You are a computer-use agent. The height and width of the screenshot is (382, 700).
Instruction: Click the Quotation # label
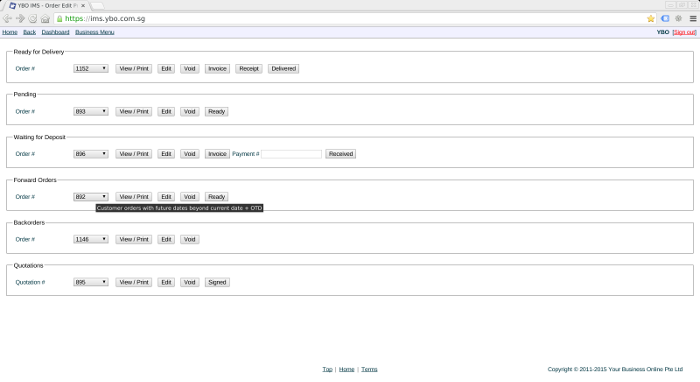[x=30, y=282]
